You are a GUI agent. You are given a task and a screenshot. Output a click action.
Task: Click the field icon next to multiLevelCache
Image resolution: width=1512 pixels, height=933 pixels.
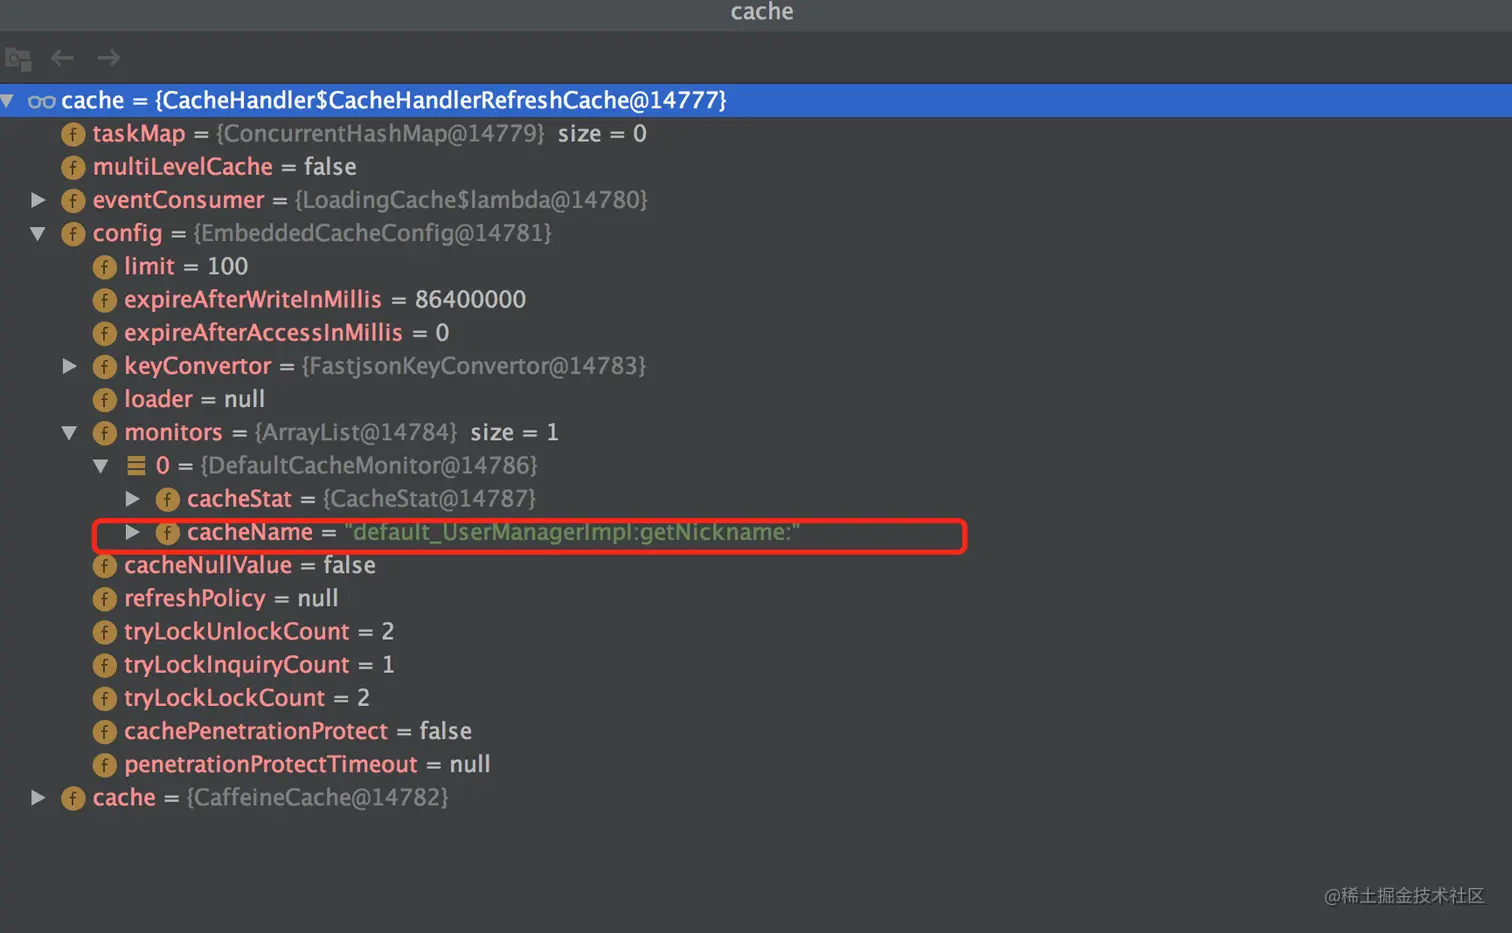73,167
